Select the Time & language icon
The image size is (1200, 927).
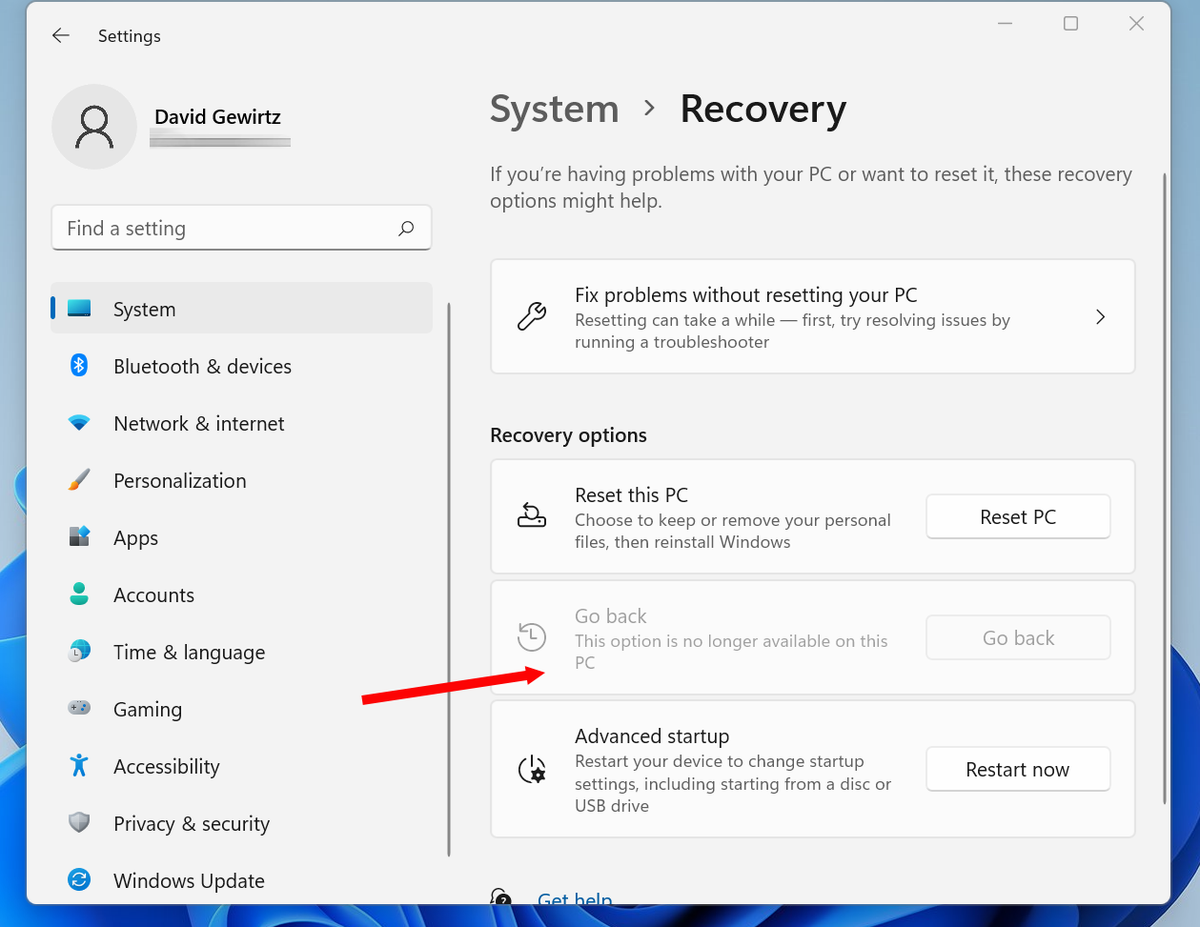pos(79,652)
